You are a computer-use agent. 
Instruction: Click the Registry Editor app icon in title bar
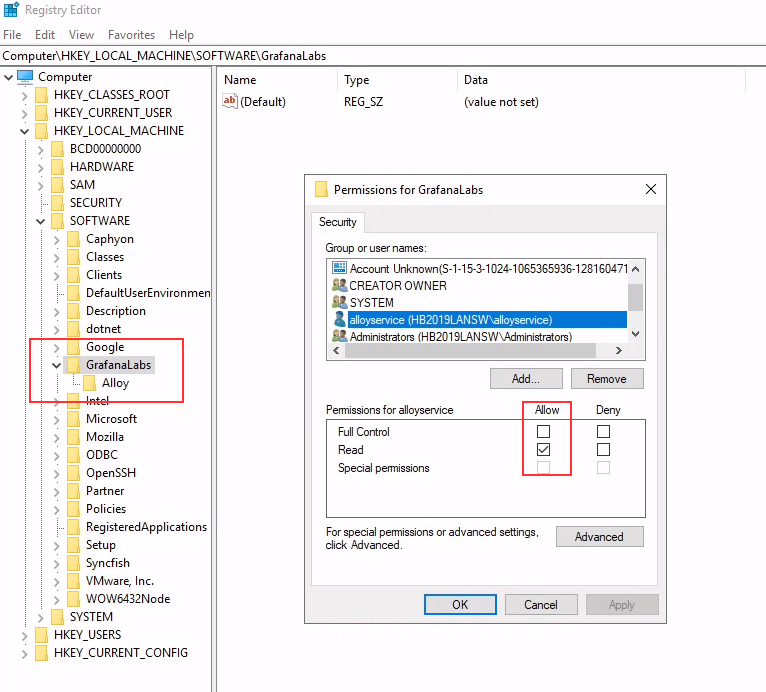tap(11, 10)
